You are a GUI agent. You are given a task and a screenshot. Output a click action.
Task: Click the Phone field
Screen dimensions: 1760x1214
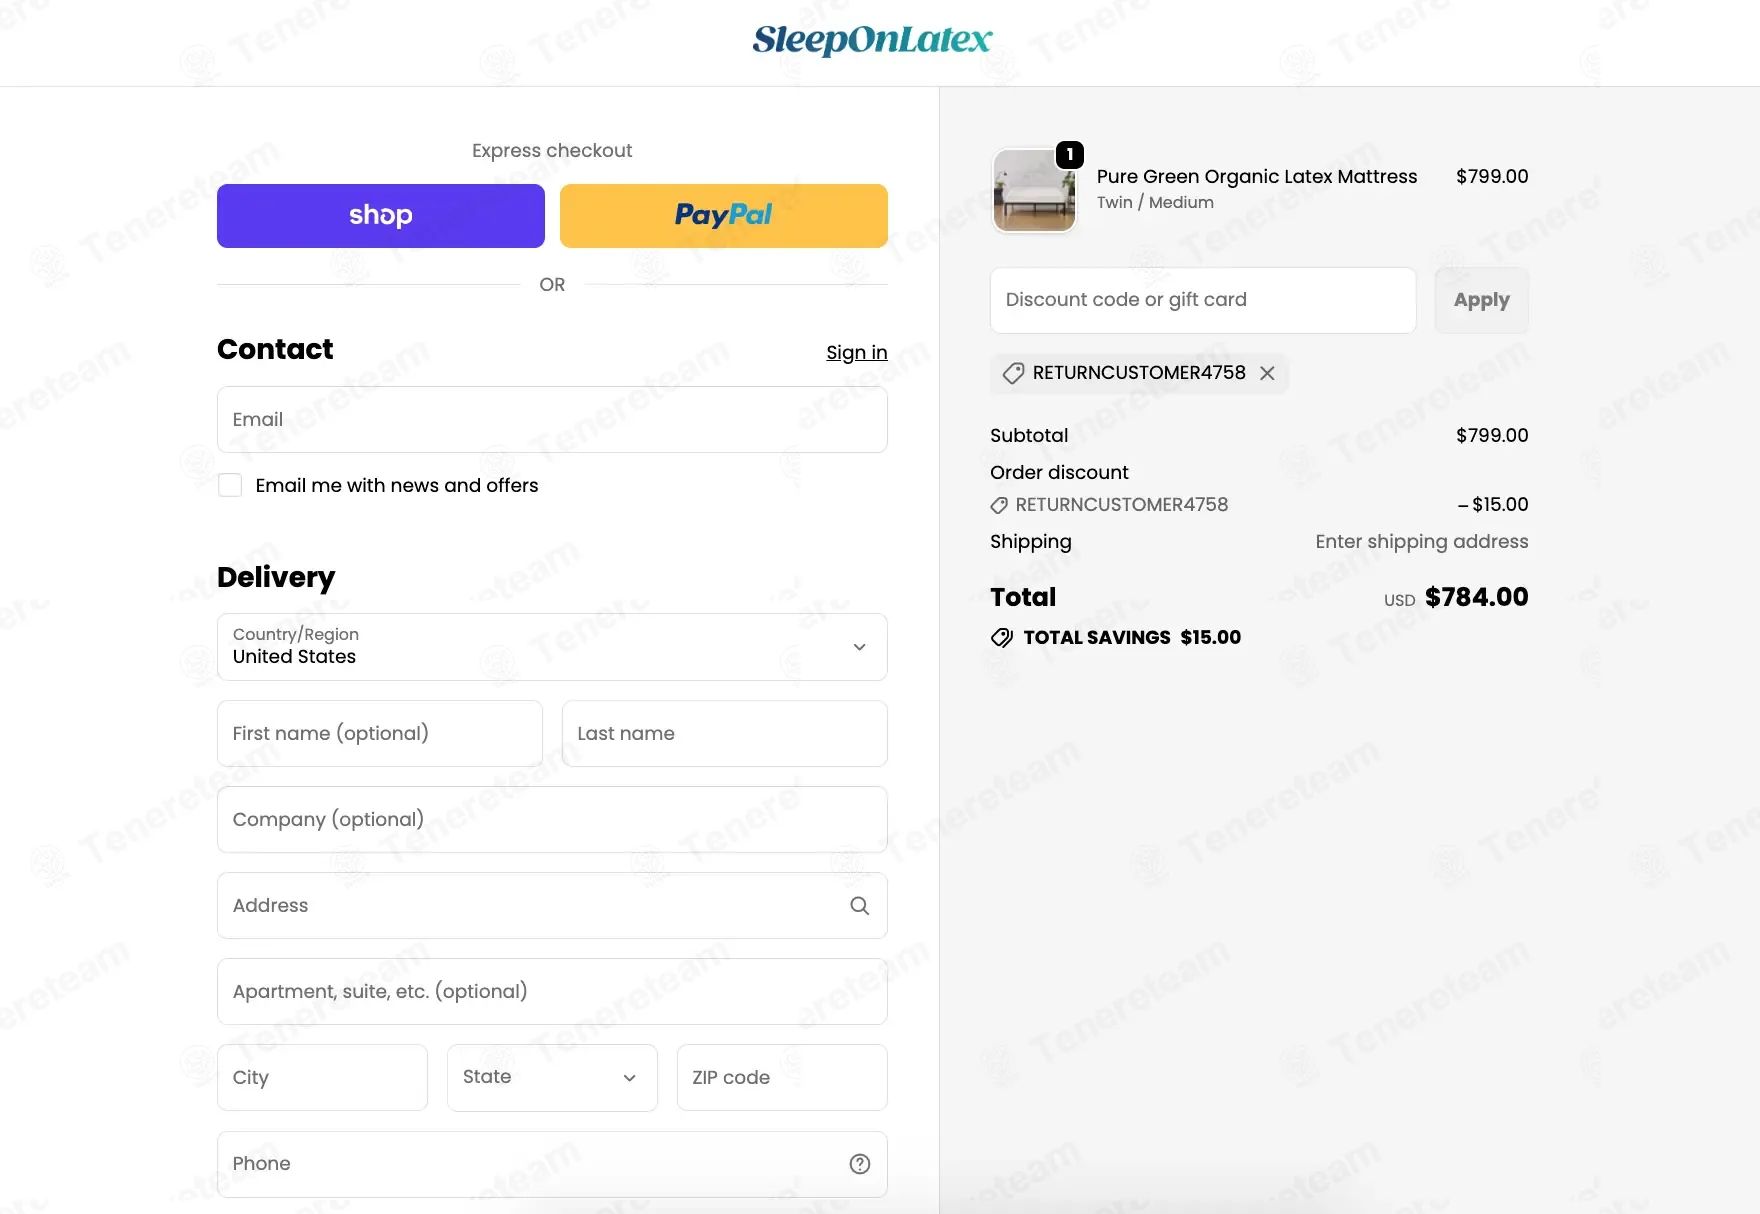point(552,1164)
